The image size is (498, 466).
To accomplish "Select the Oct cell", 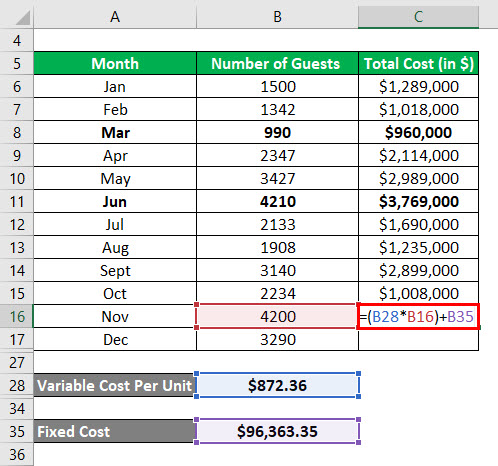I will 115,293.
